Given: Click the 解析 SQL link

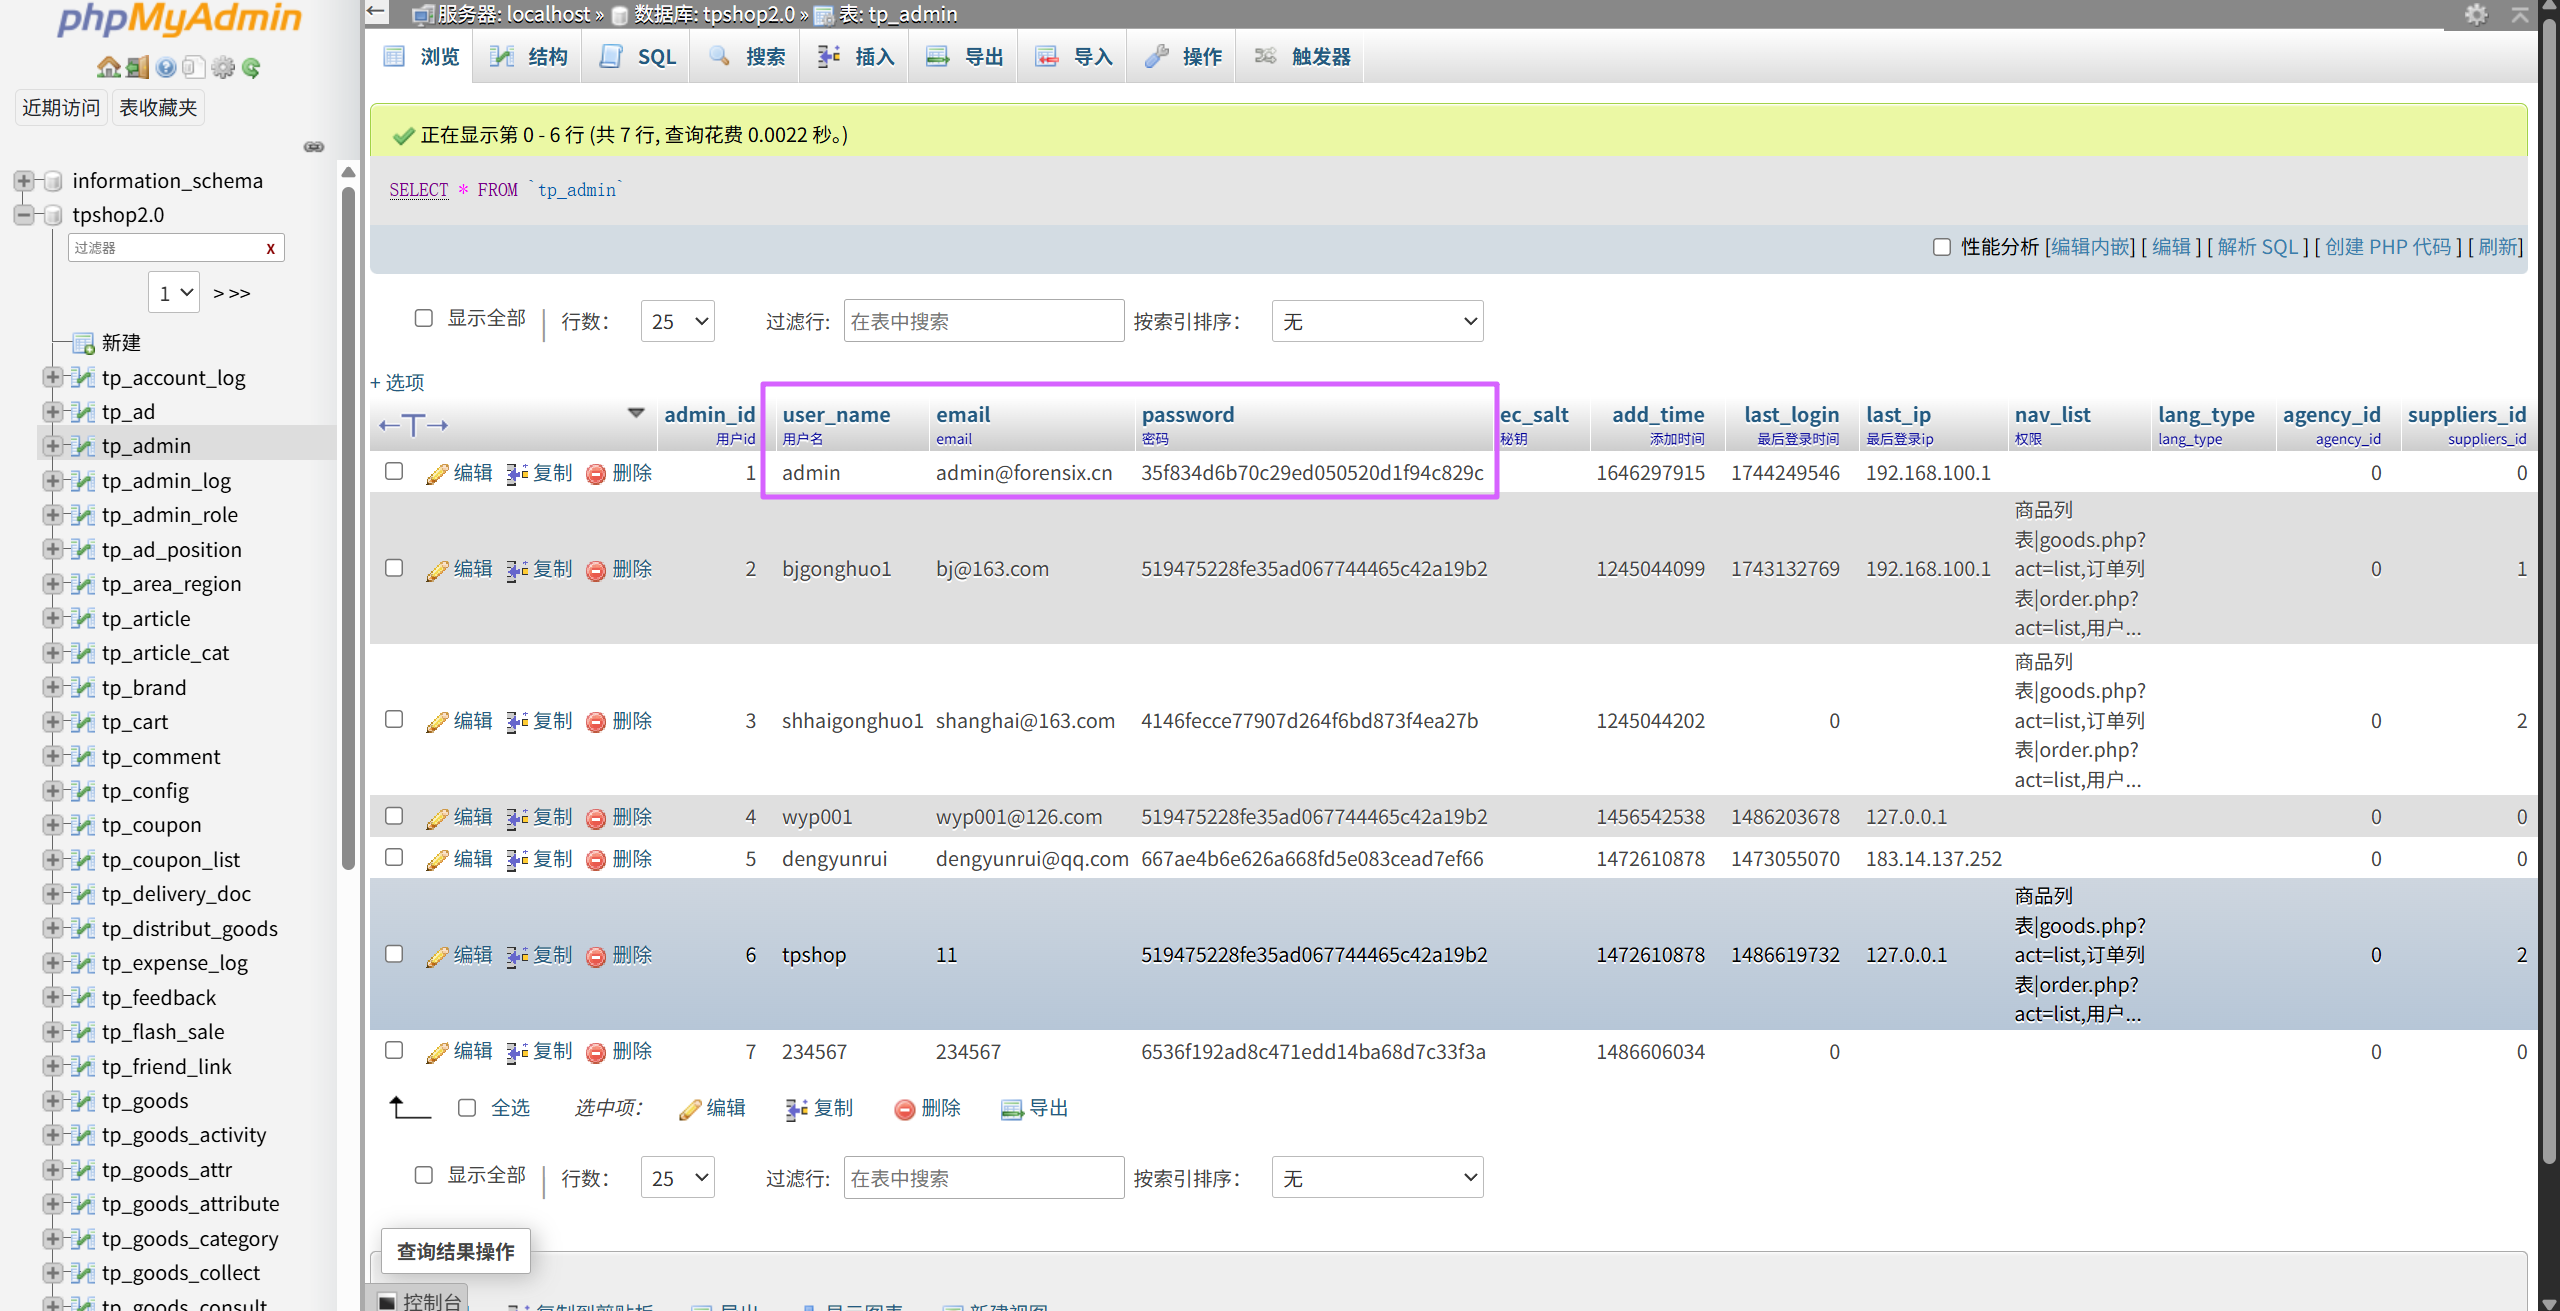Looking at the screenshot, I should [x=2258, y=247].
